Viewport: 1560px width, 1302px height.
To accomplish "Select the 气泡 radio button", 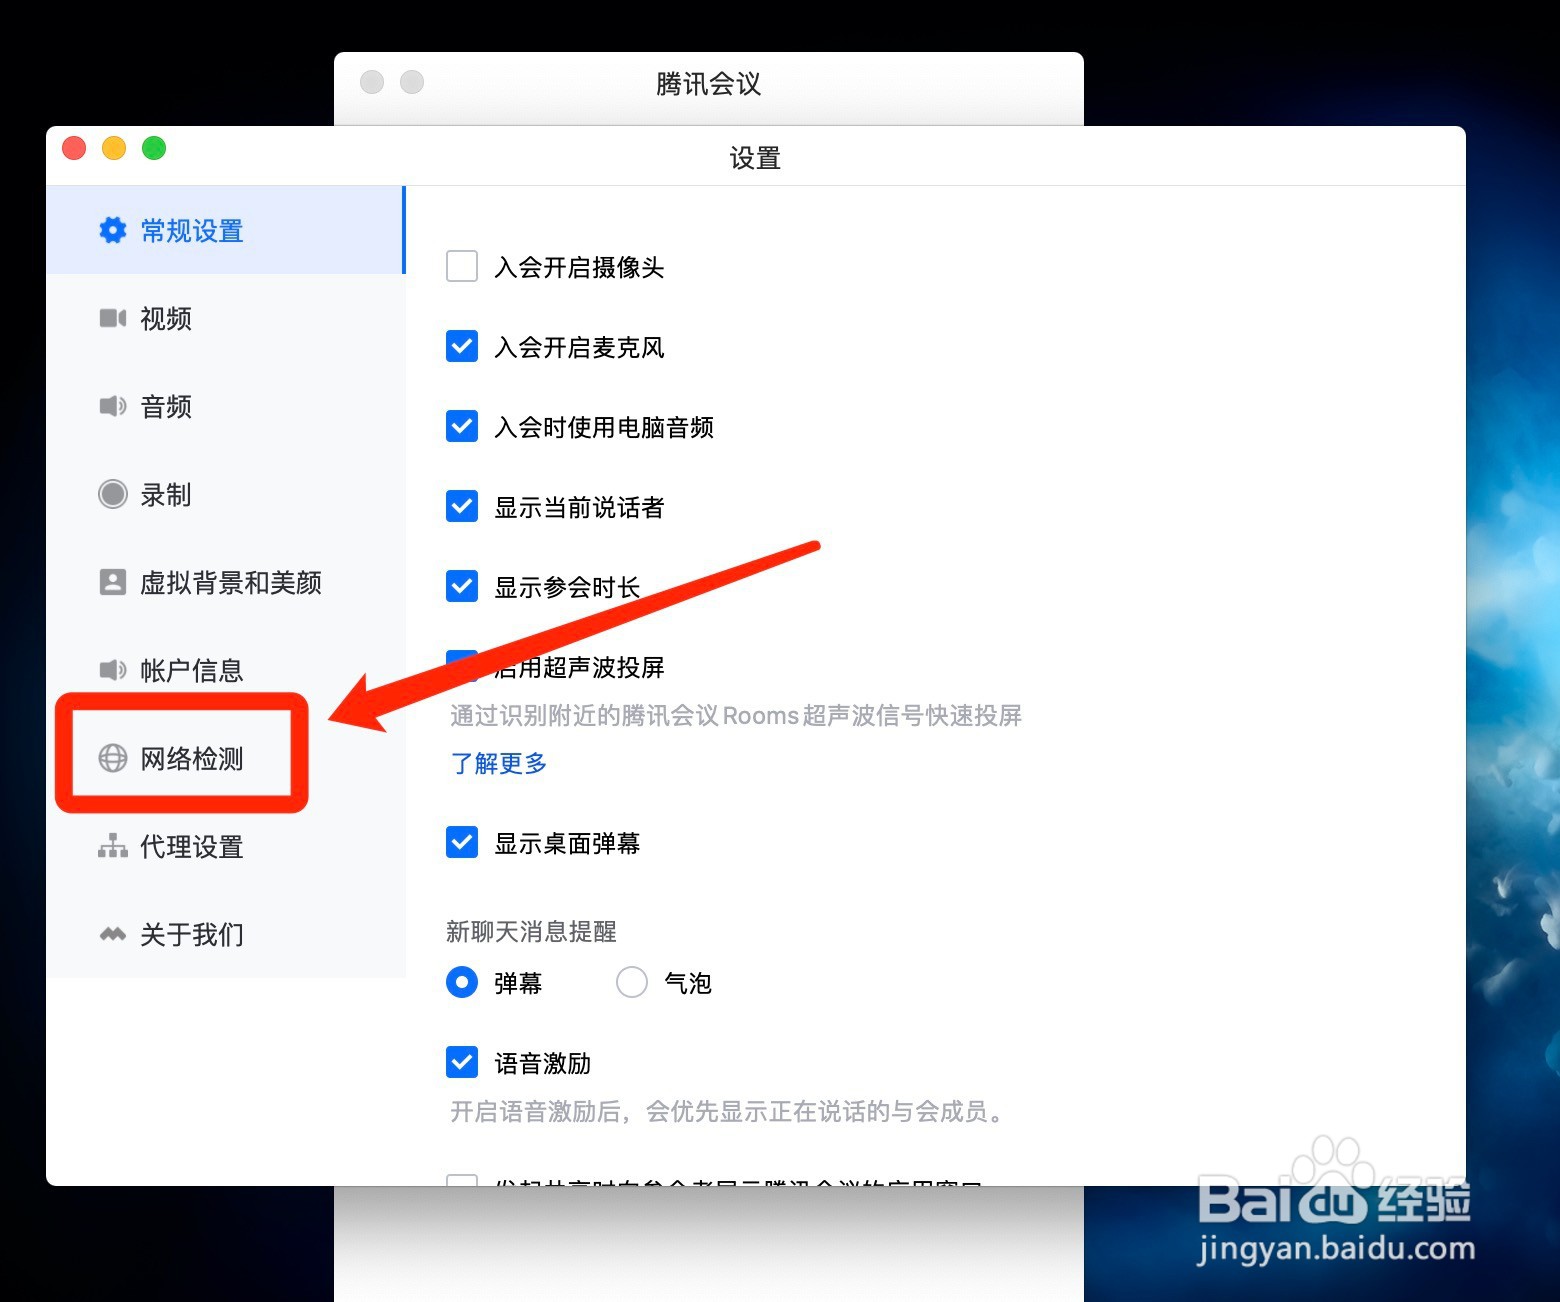I will pos(632,983).
